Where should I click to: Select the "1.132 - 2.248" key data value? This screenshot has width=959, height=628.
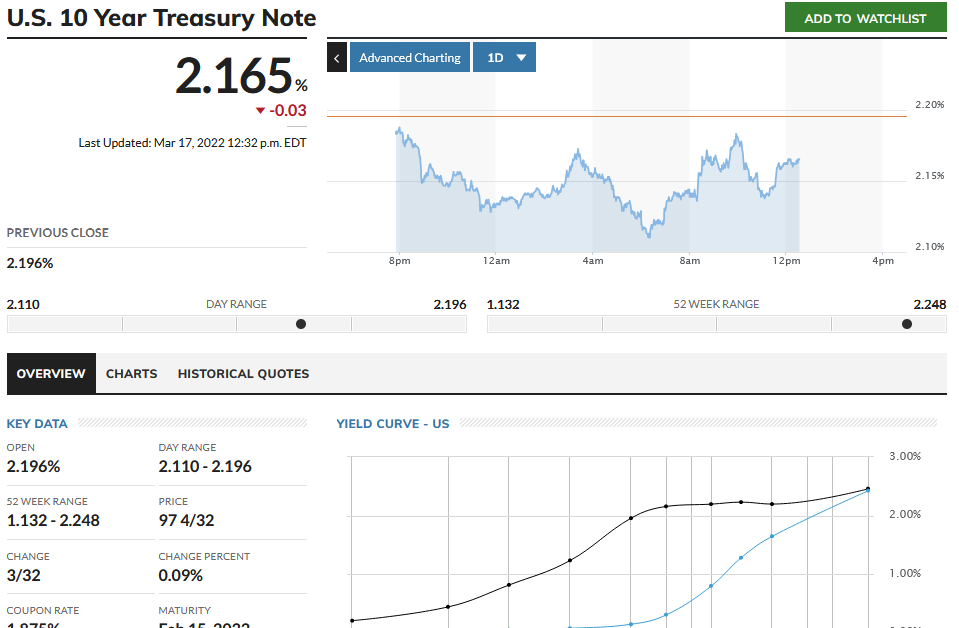(53, 520)
